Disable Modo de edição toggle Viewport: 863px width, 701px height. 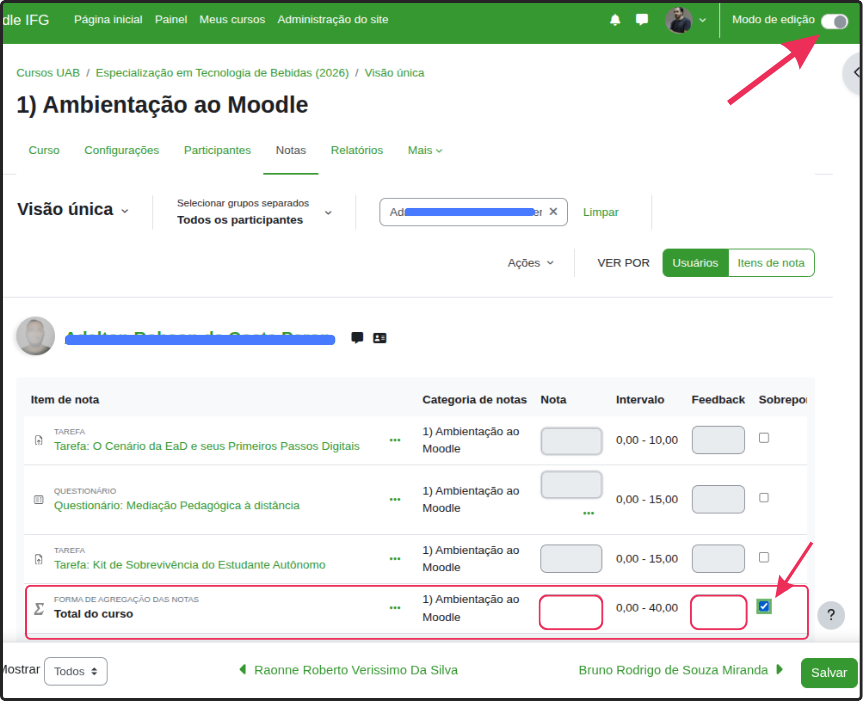pyautogui.click(x=833, y=19)
